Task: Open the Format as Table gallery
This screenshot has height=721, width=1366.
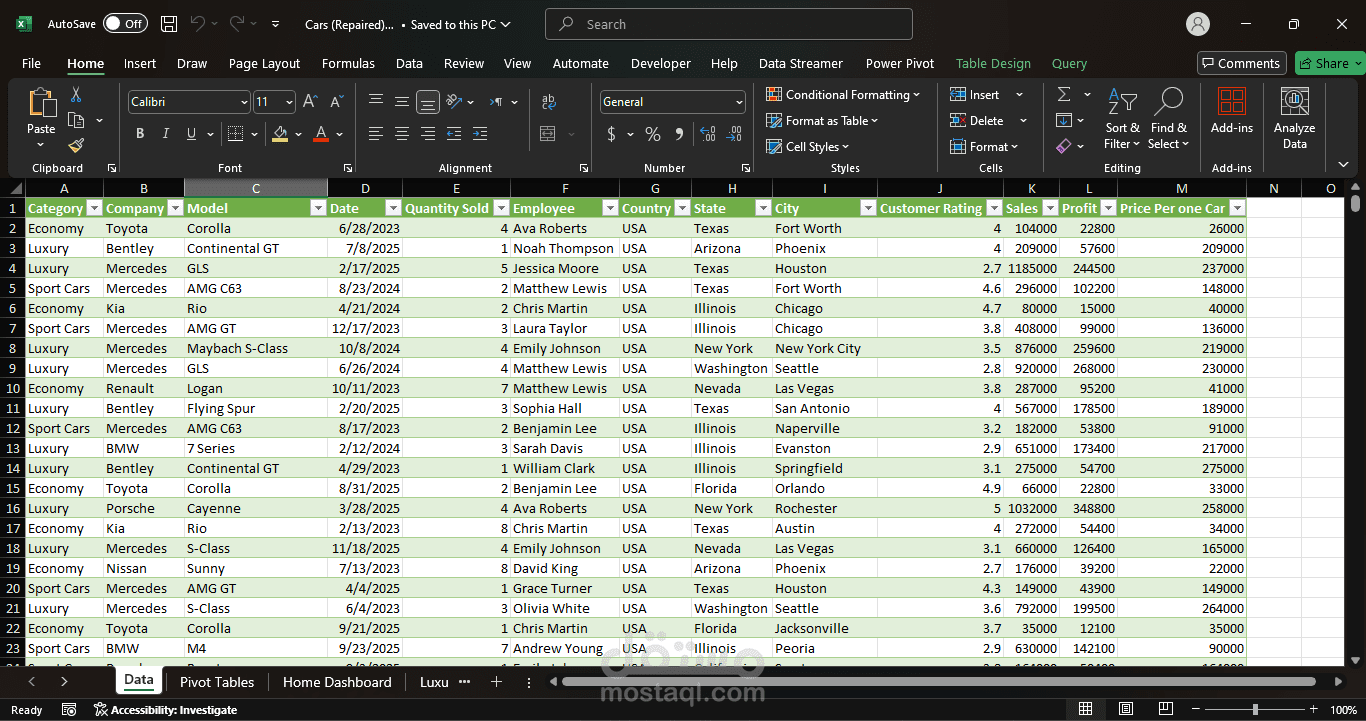Action: 823,121
